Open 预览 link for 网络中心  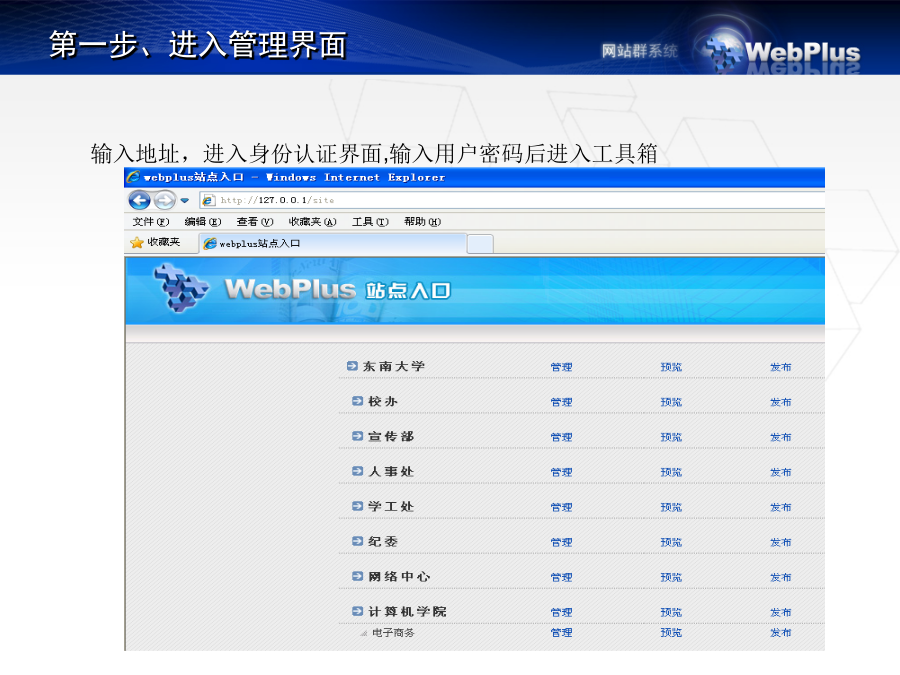coord(671,577)
